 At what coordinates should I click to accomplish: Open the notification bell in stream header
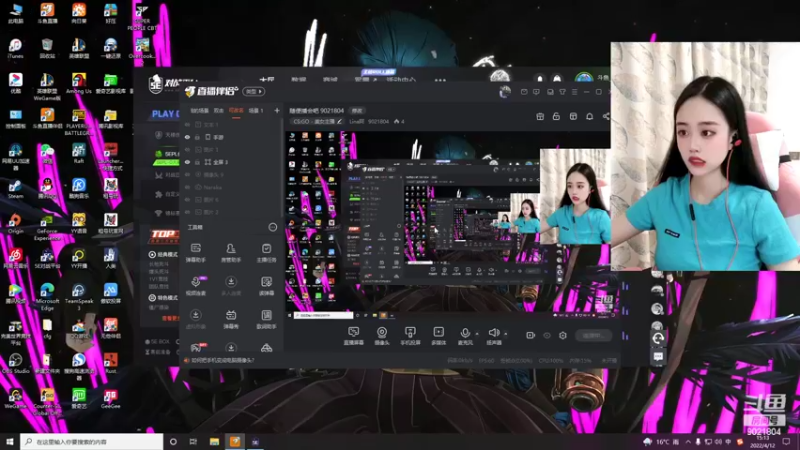coord(589,116)
